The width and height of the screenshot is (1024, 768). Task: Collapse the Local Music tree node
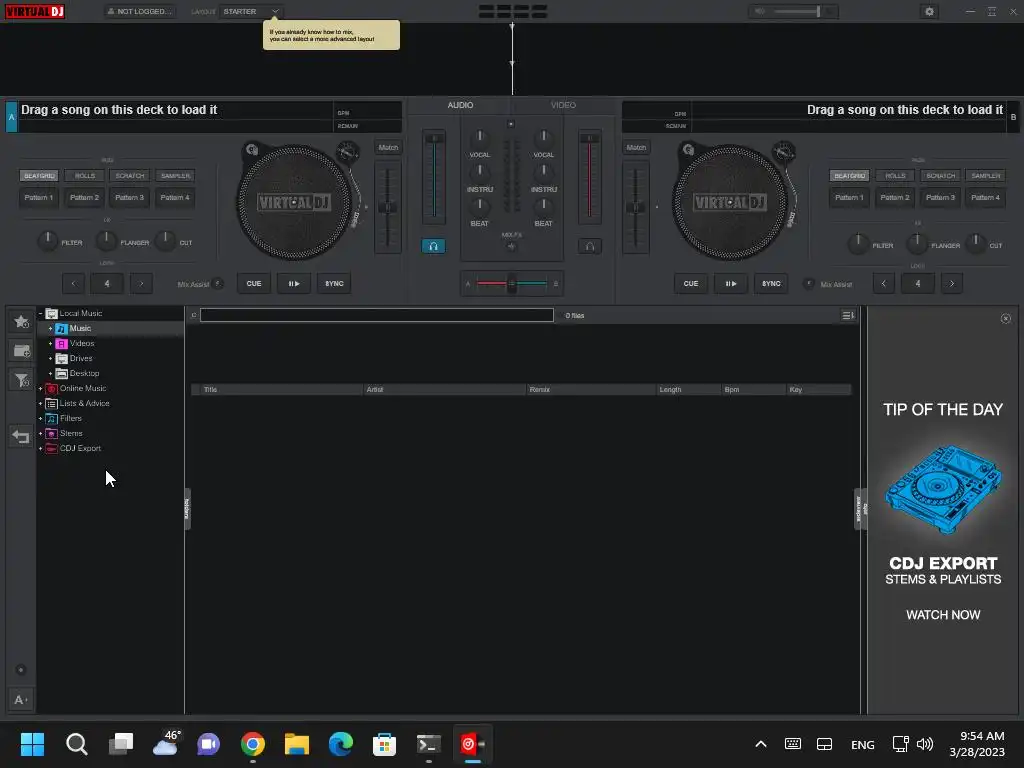click(x=40, y=313)
